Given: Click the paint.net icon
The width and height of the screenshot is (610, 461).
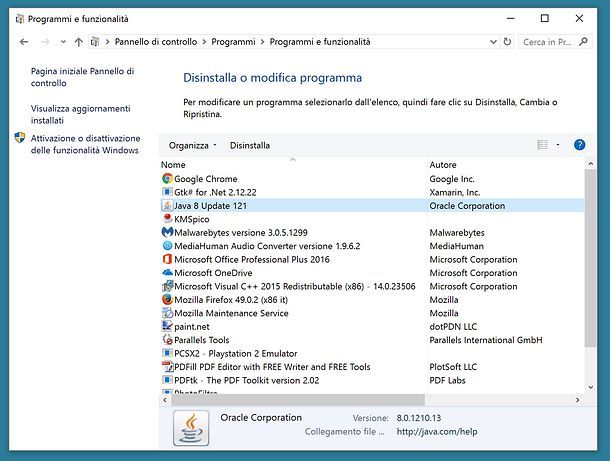Looking at the screenshot, I should 167,326.
